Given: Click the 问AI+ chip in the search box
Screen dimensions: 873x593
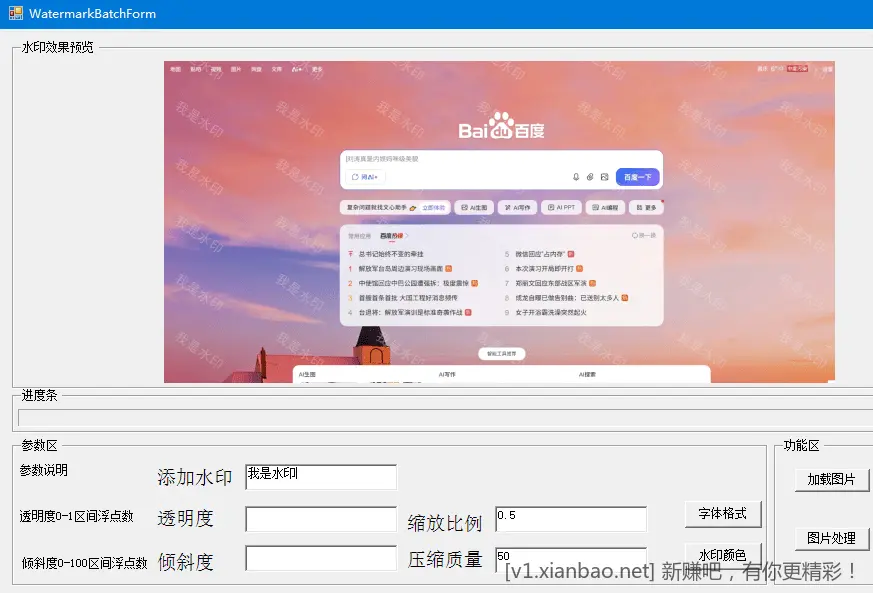Looking at the screenshot, I should tap(367, 177).
